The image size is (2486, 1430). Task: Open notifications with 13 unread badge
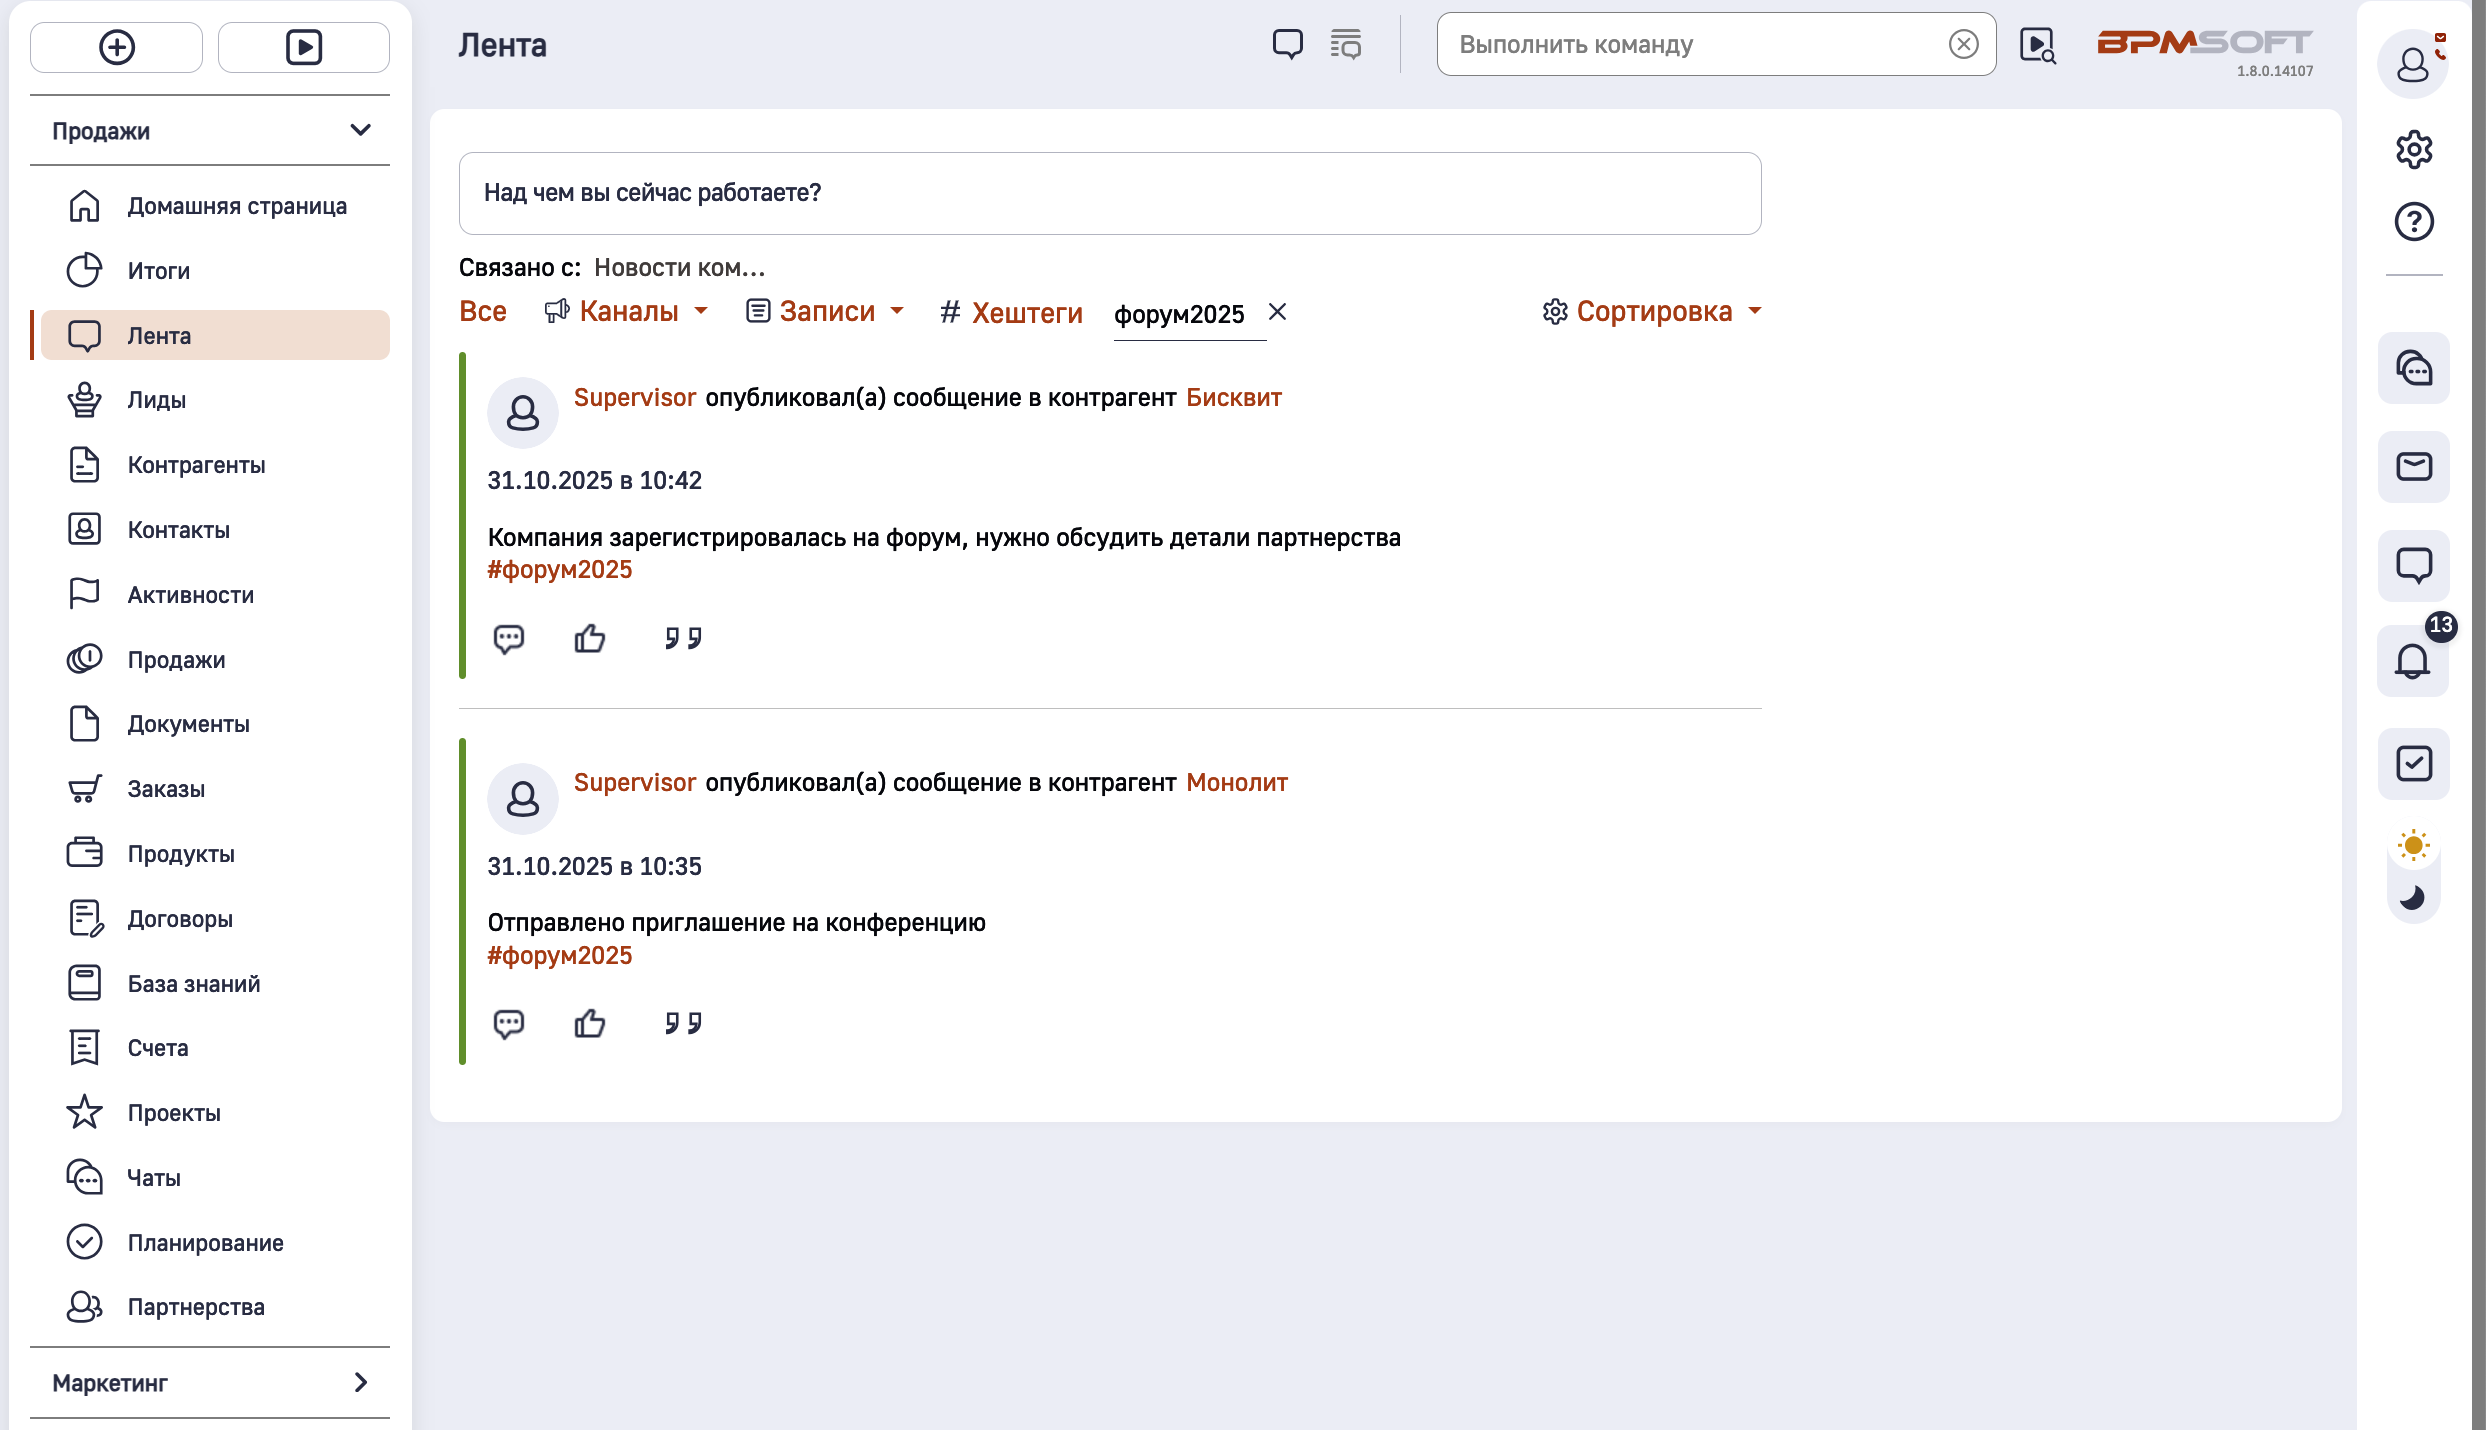pos(2414,662)
